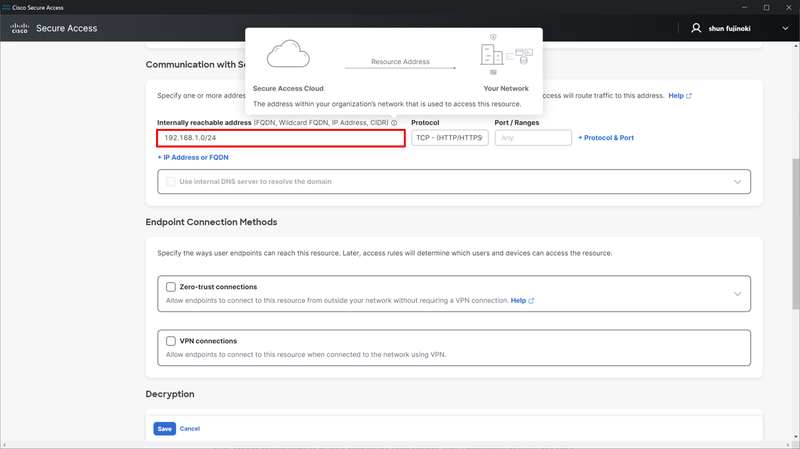The height and width of the screenshot is (449, 800).
Task: Click the Zero-trust connections label text
Action: pos(218,287)
